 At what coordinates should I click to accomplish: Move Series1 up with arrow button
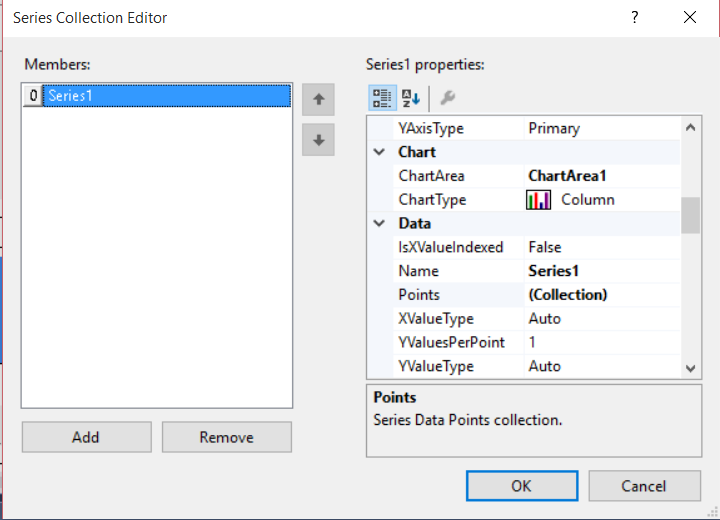point(318,99)
